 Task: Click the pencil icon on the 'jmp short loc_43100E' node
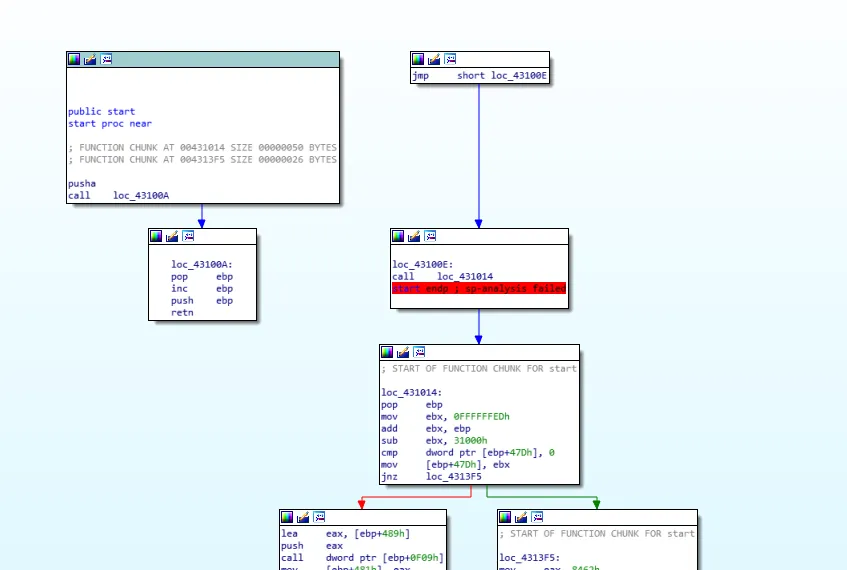click(434, 59)
